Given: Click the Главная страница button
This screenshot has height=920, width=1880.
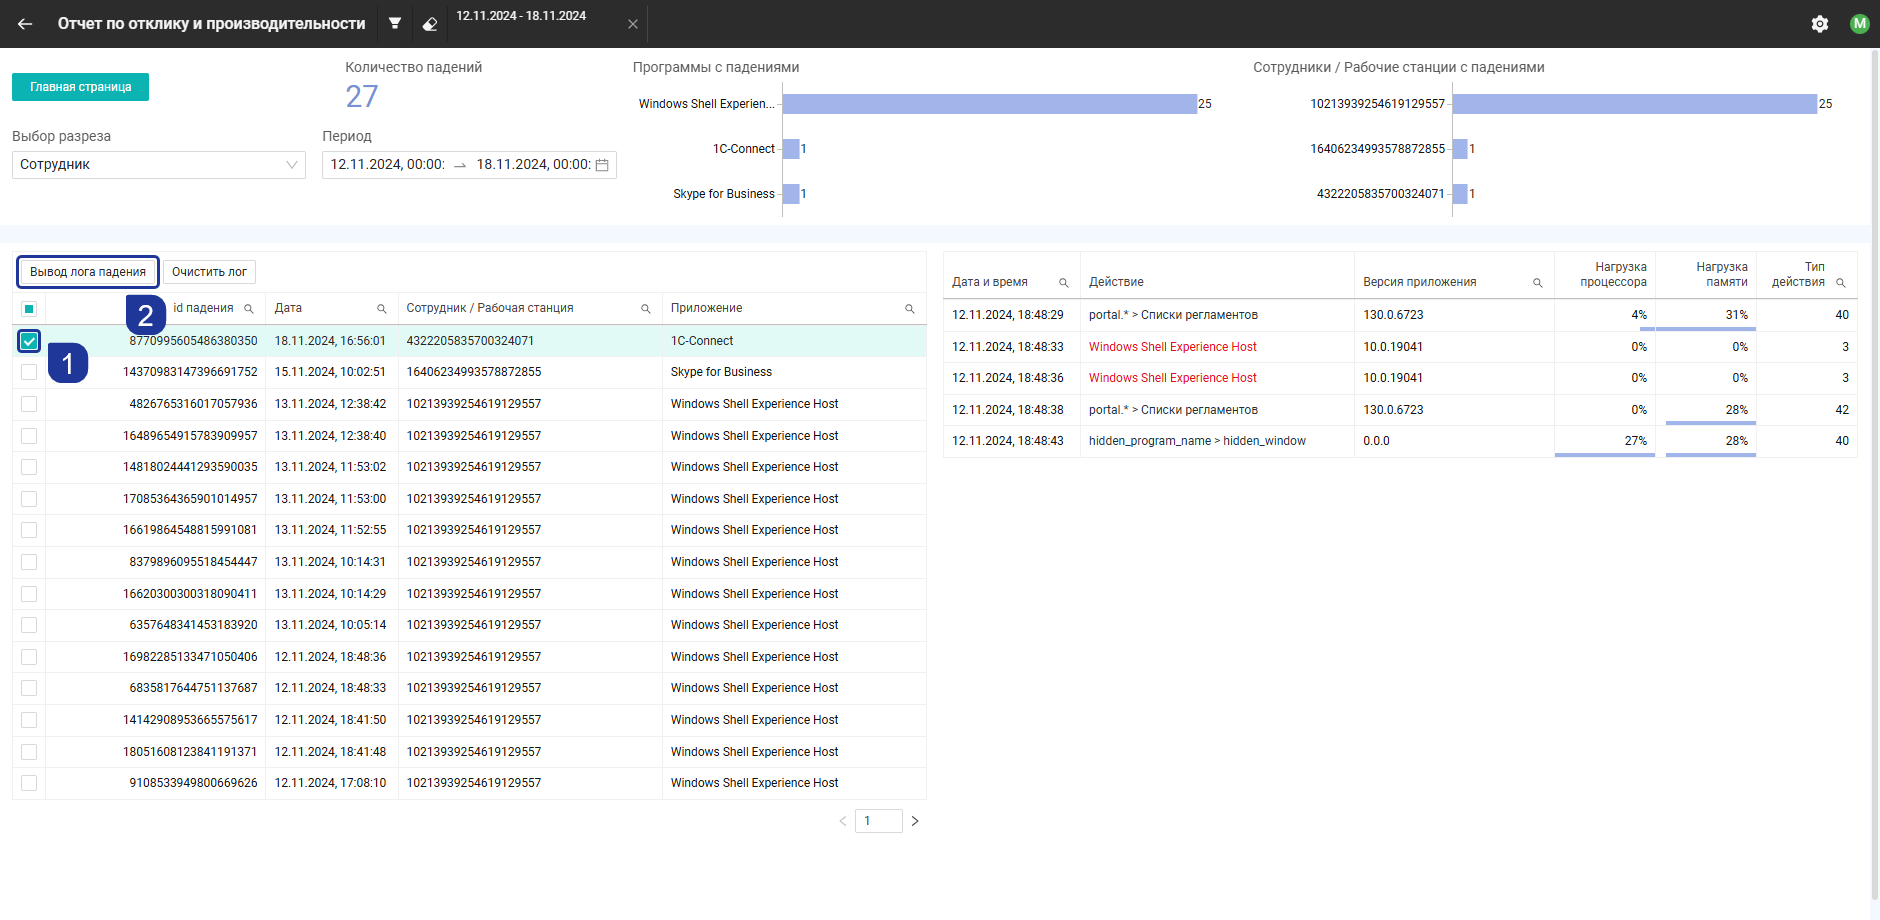Looking at the screenshot, I should tap(80, 87).
